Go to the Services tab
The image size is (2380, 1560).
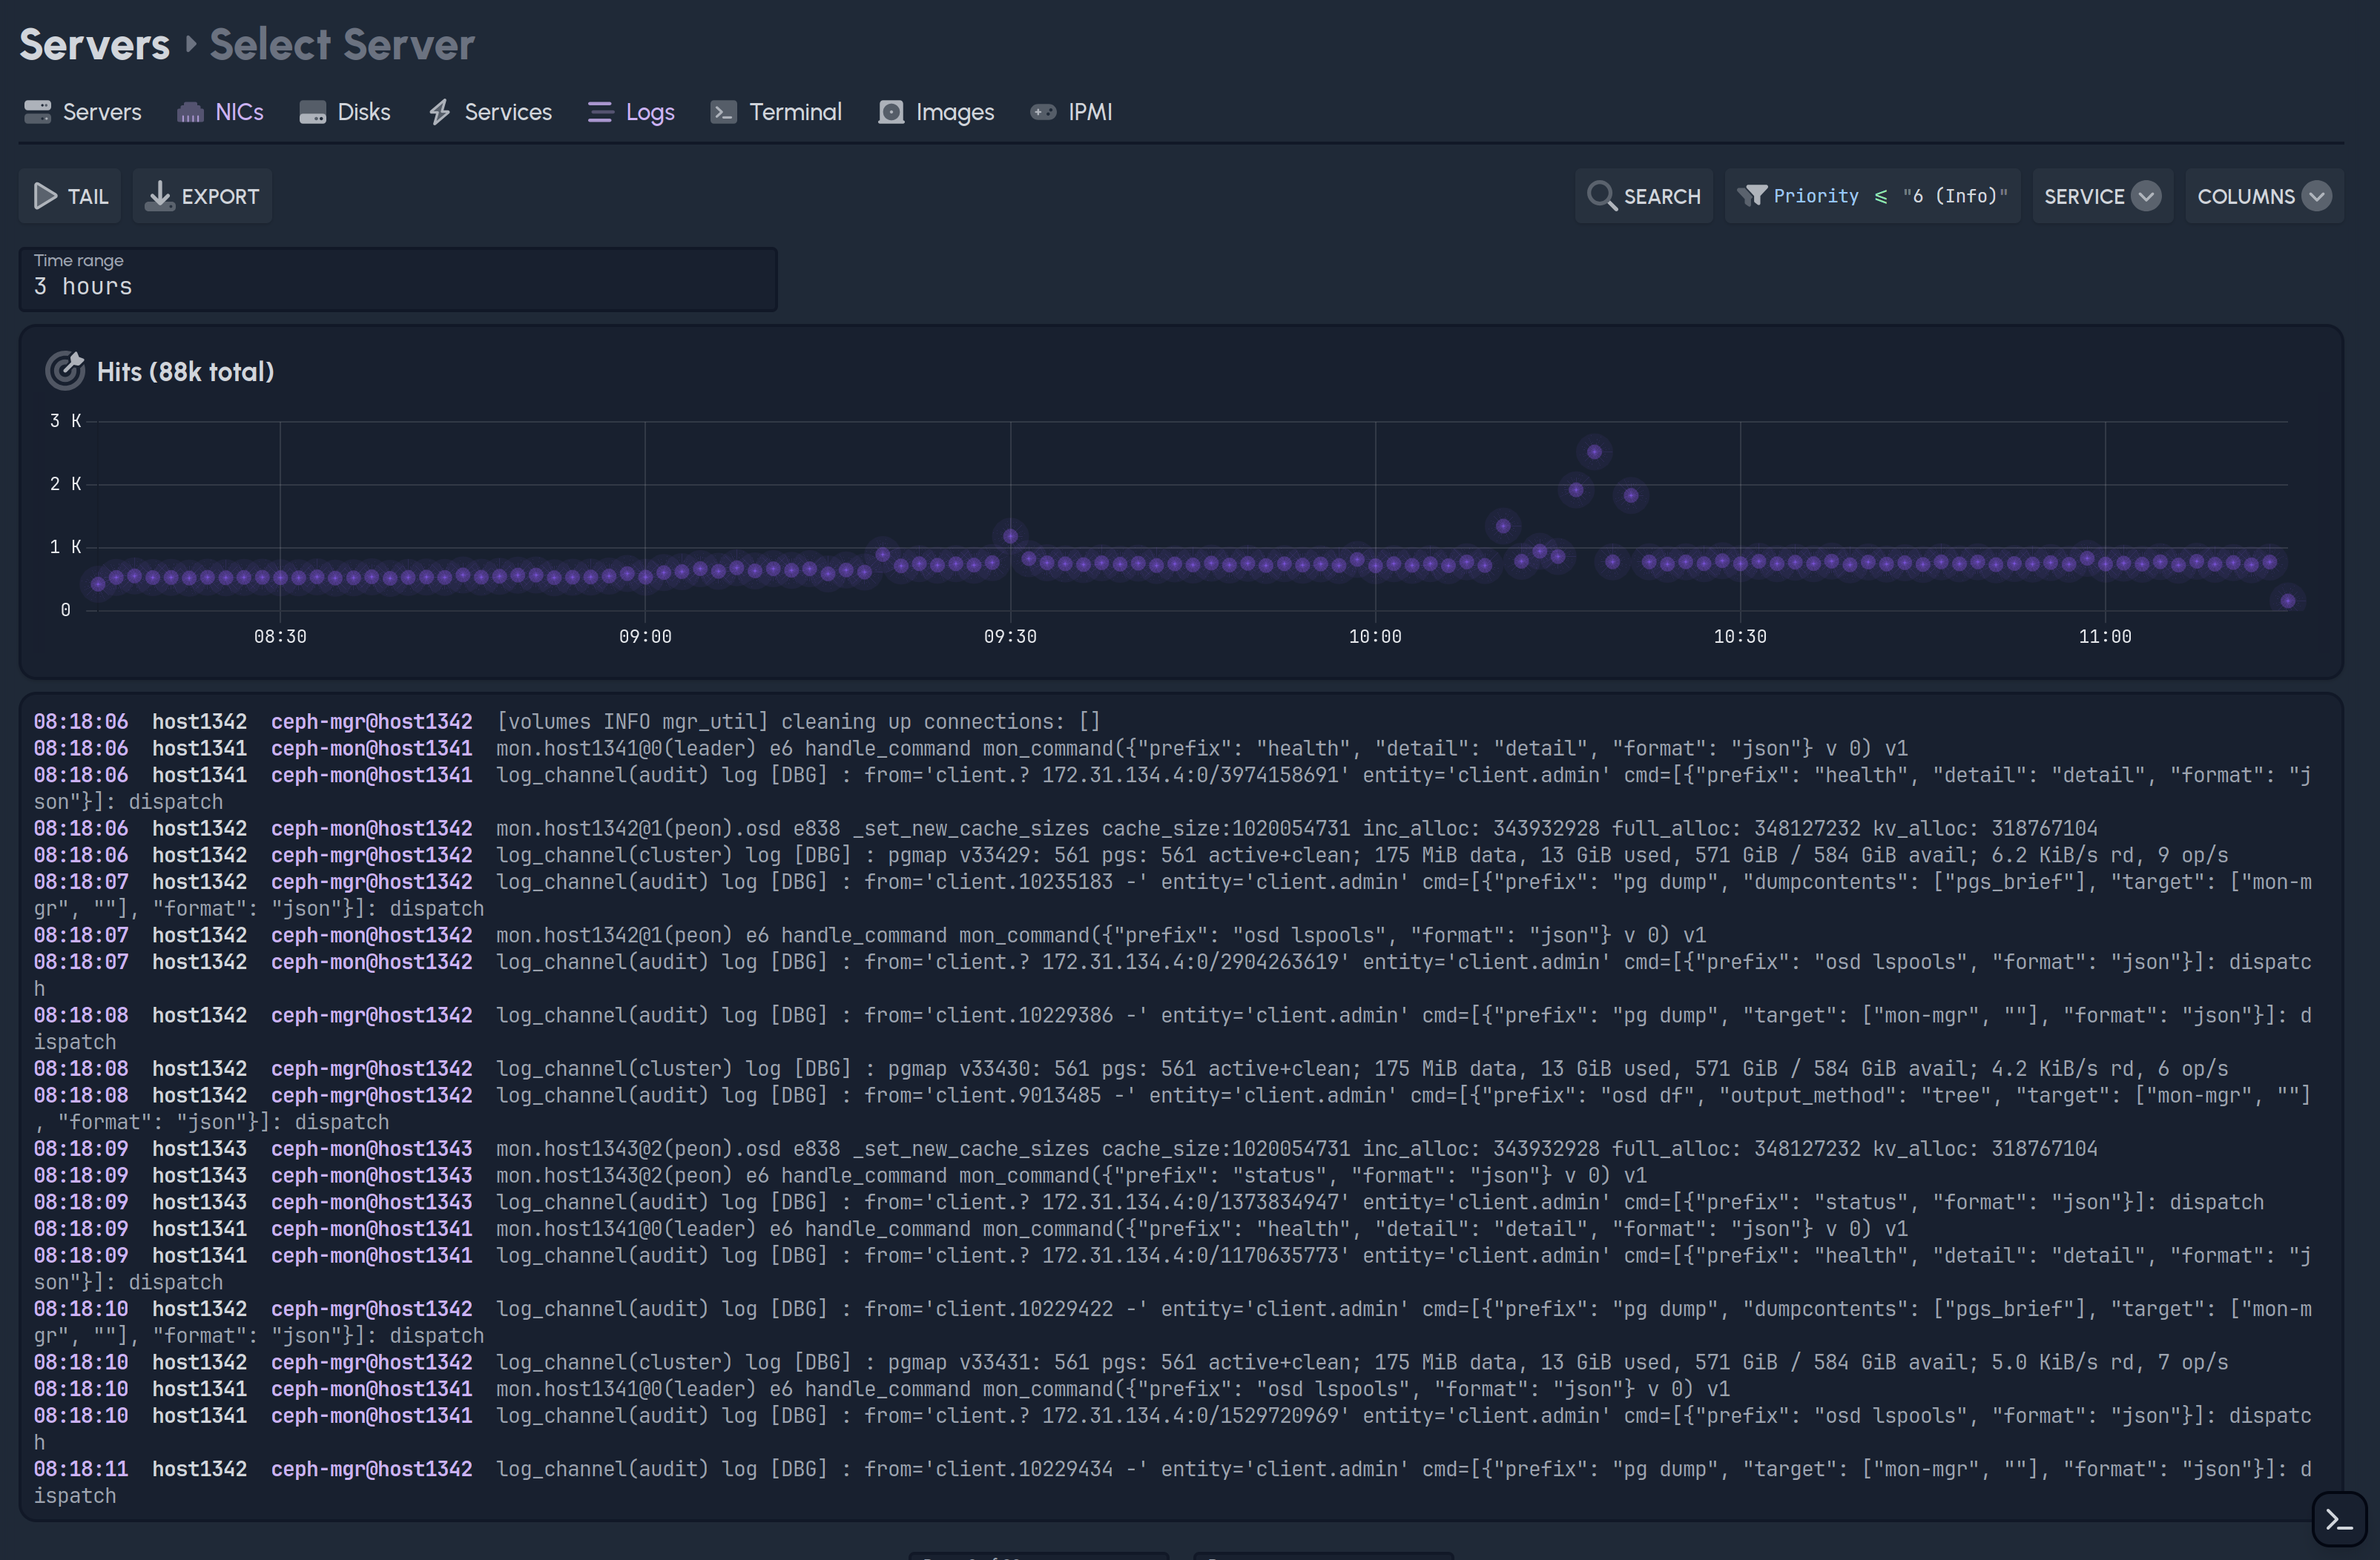point(490,112)
